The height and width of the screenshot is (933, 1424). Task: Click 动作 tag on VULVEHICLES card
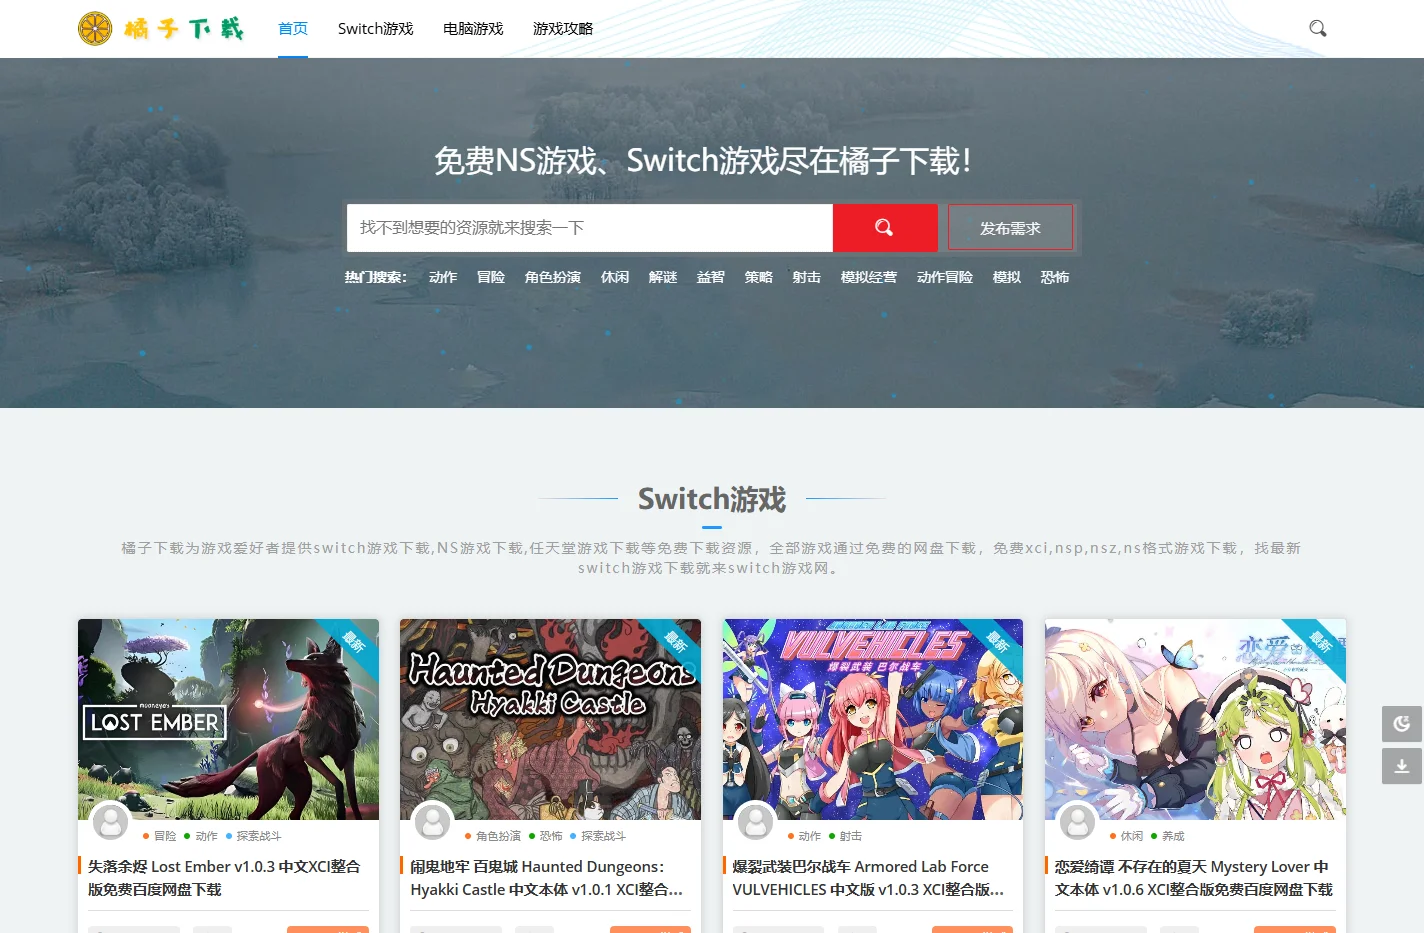[x=810, y=836]
